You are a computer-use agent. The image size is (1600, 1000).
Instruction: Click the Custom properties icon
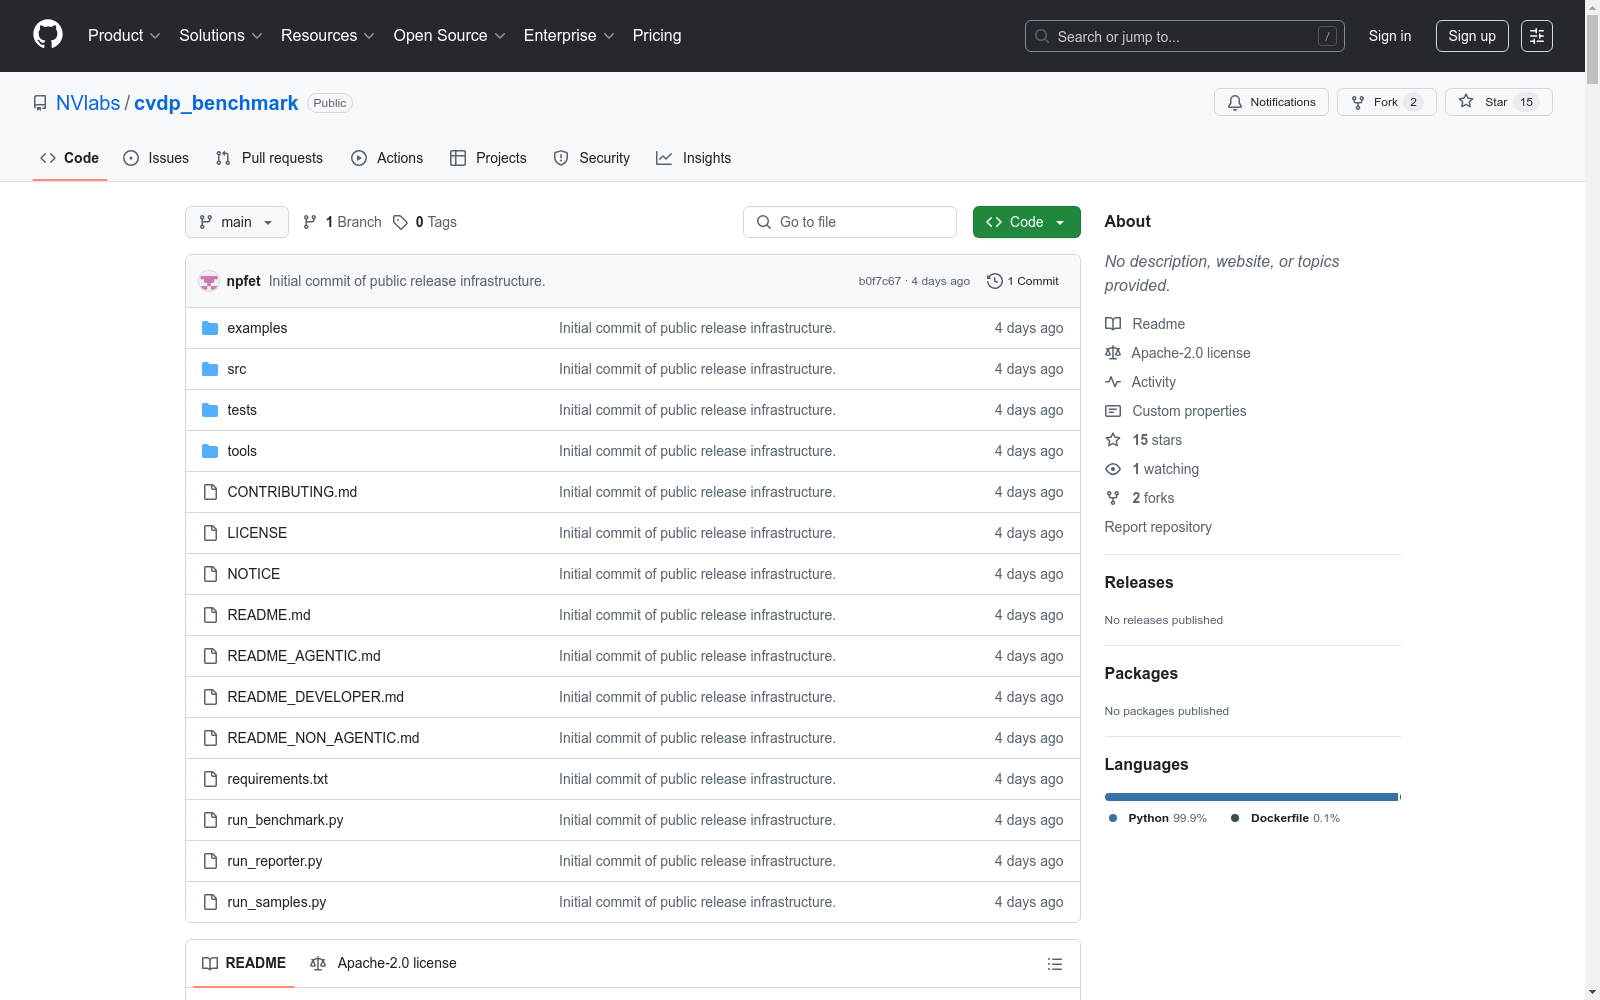(x=1113, y=411)
